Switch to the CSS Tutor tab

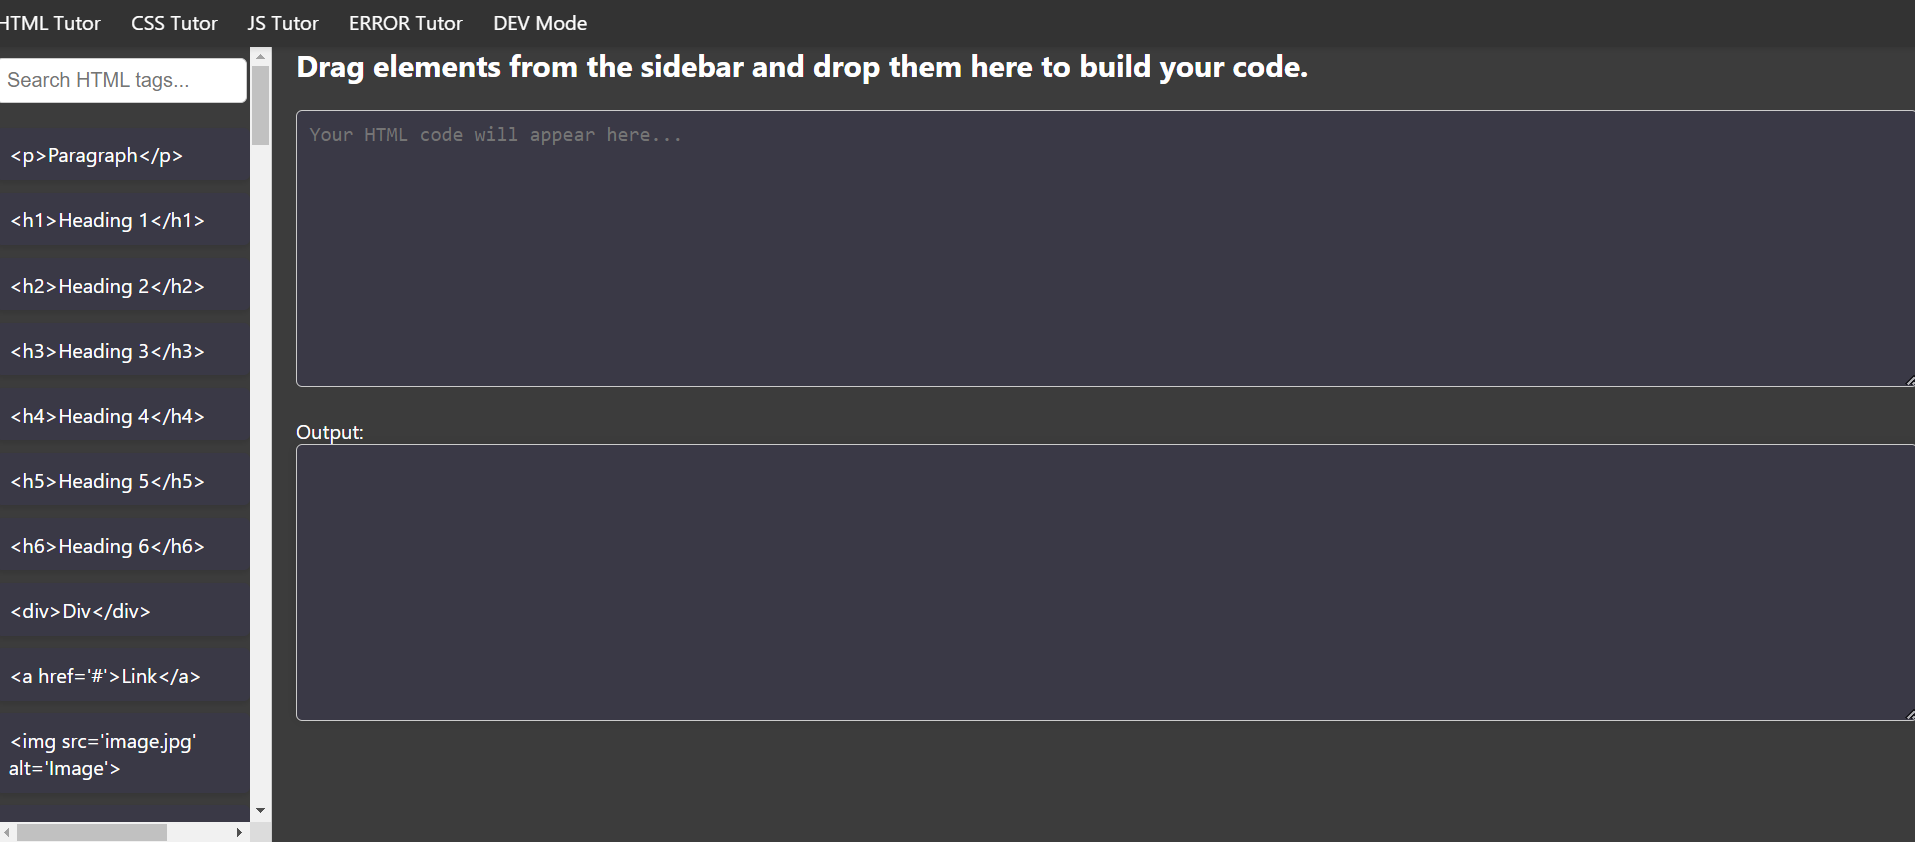click(x=174, y=23)
